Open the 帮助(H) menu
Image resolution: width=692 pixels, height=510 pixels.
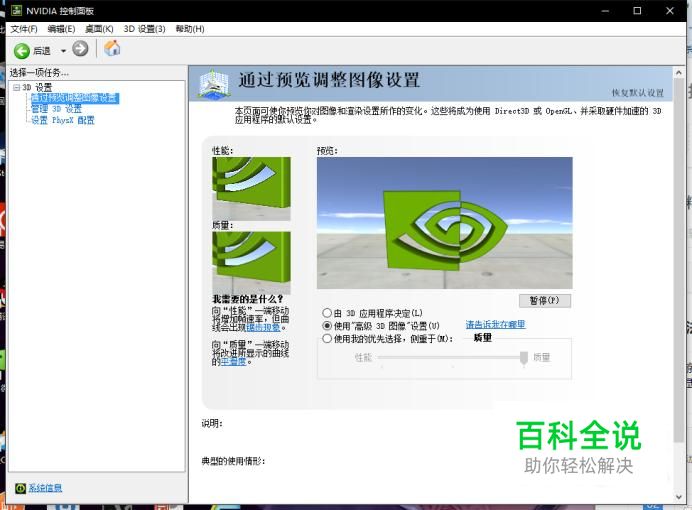[190, 29]
